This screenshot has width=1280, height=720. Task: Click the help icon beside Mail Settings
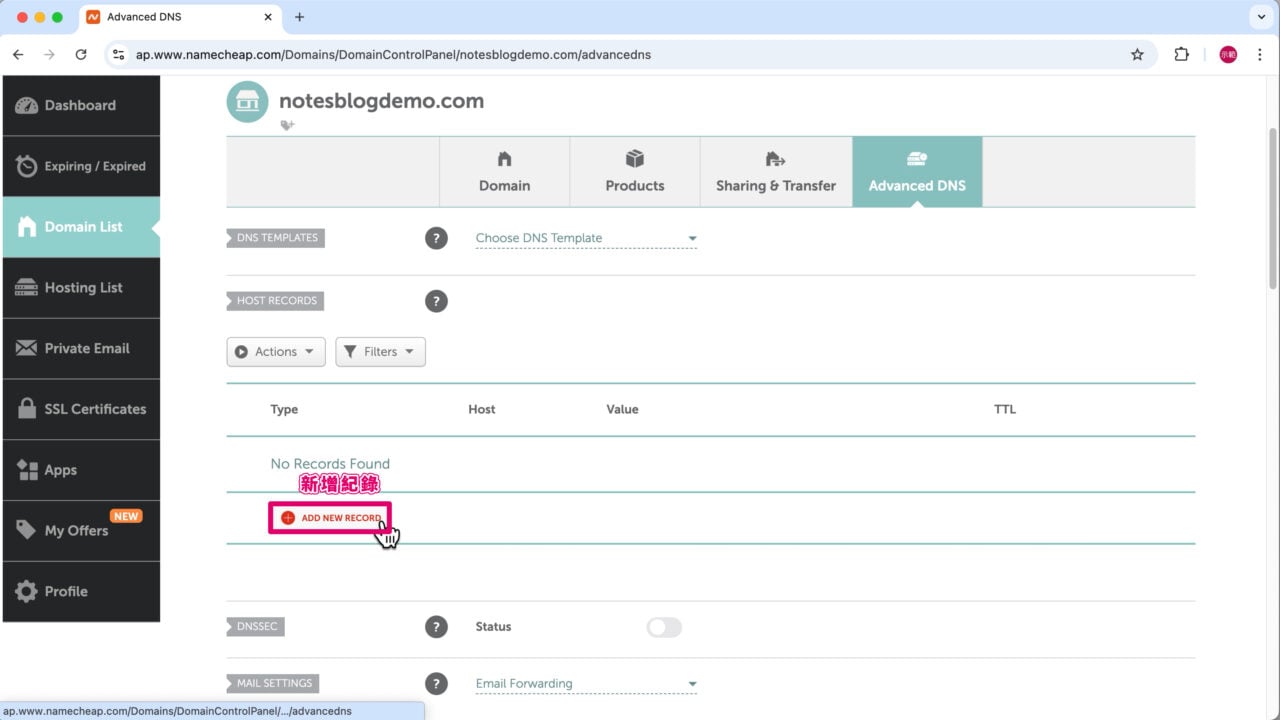pos(436,684)
